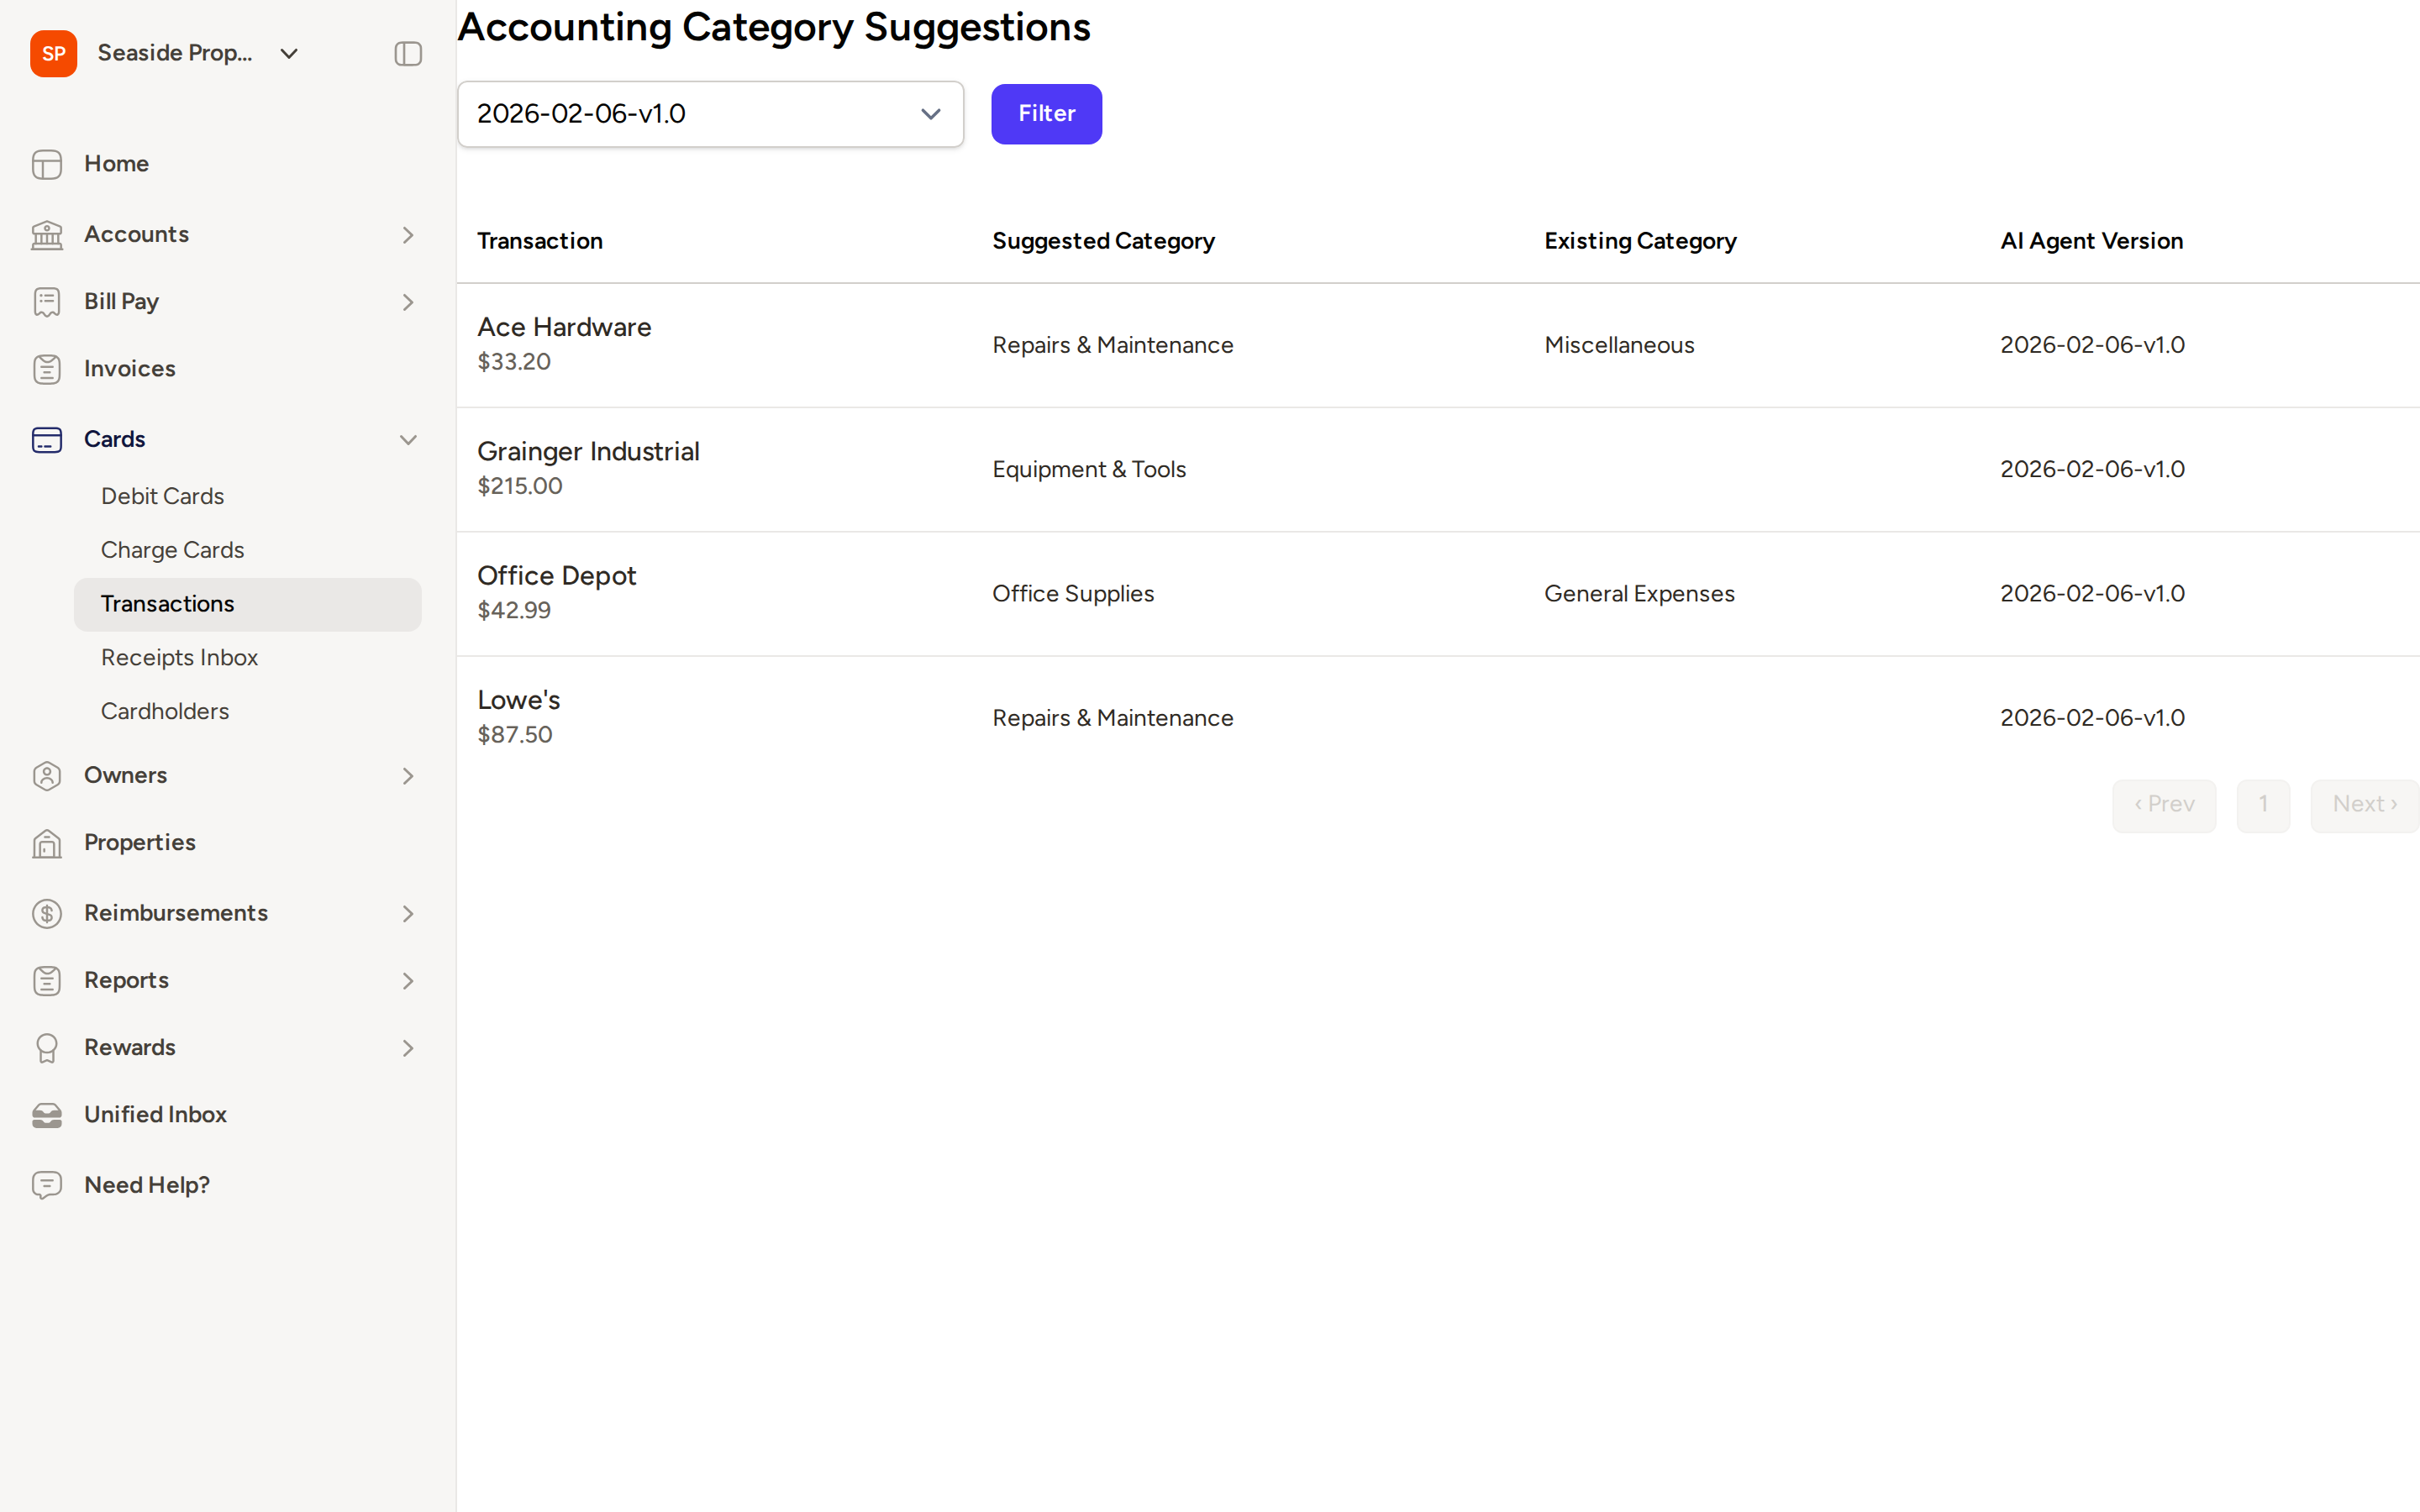Expand the Accounts menu chevron
Viewport: 2420px width, 1512px height.
408,235
